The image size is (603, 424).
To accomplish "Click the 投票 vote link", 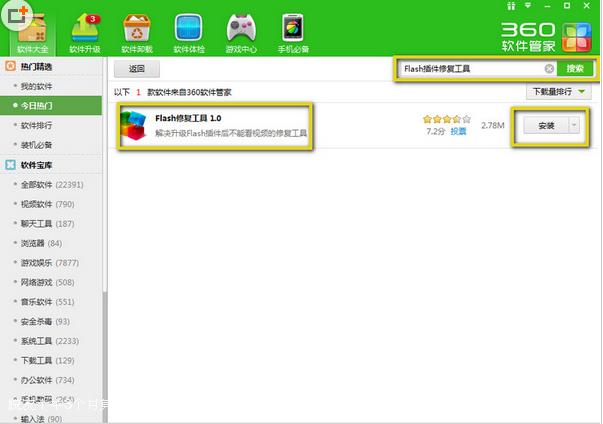I will point(458,131).
